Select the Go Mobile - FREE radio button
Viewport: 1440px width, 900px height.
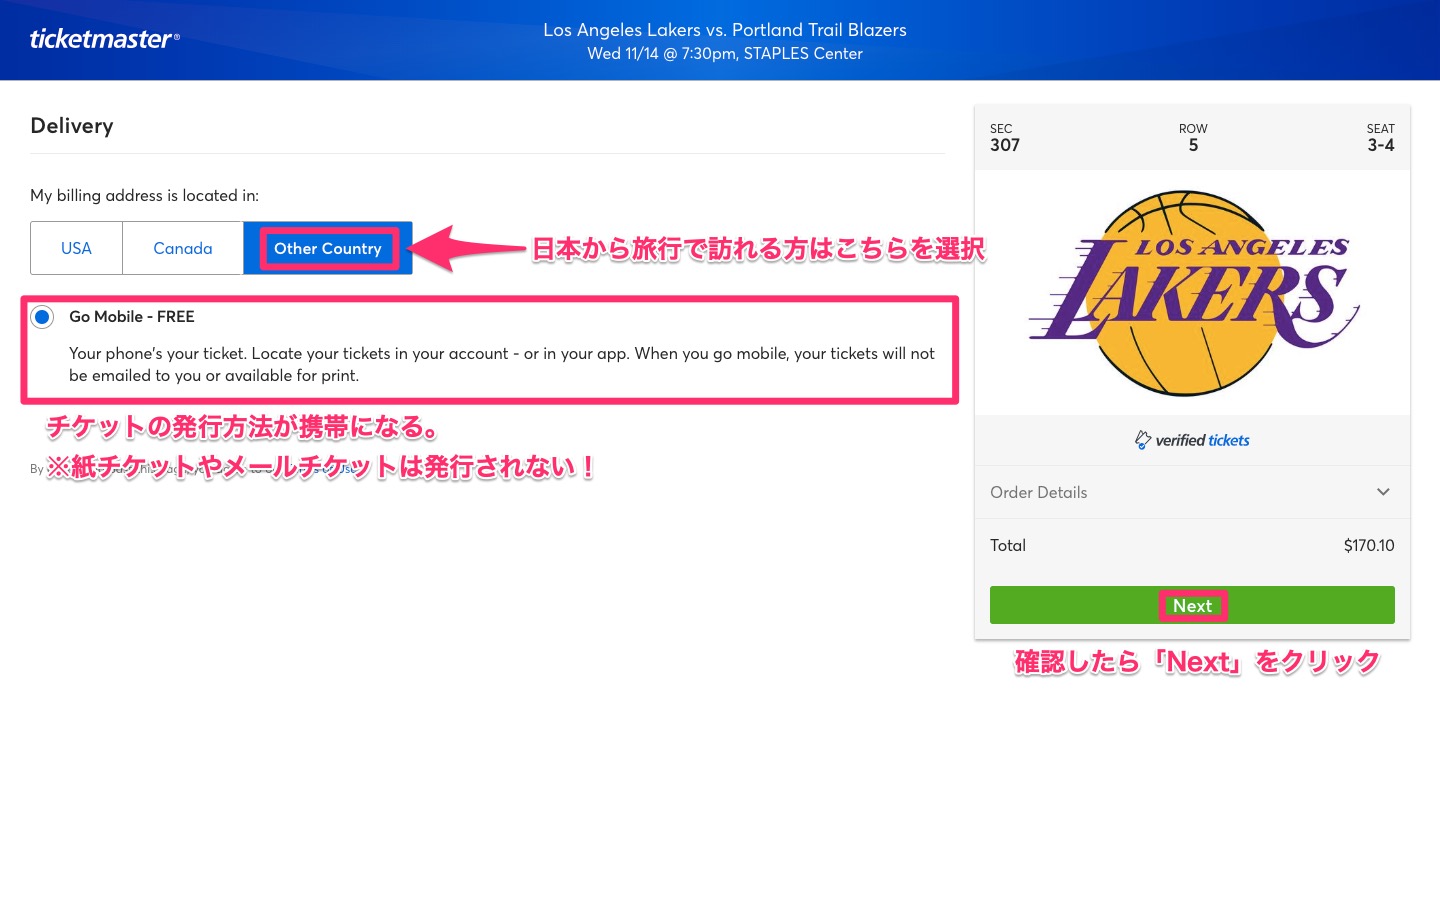(42, 317)
